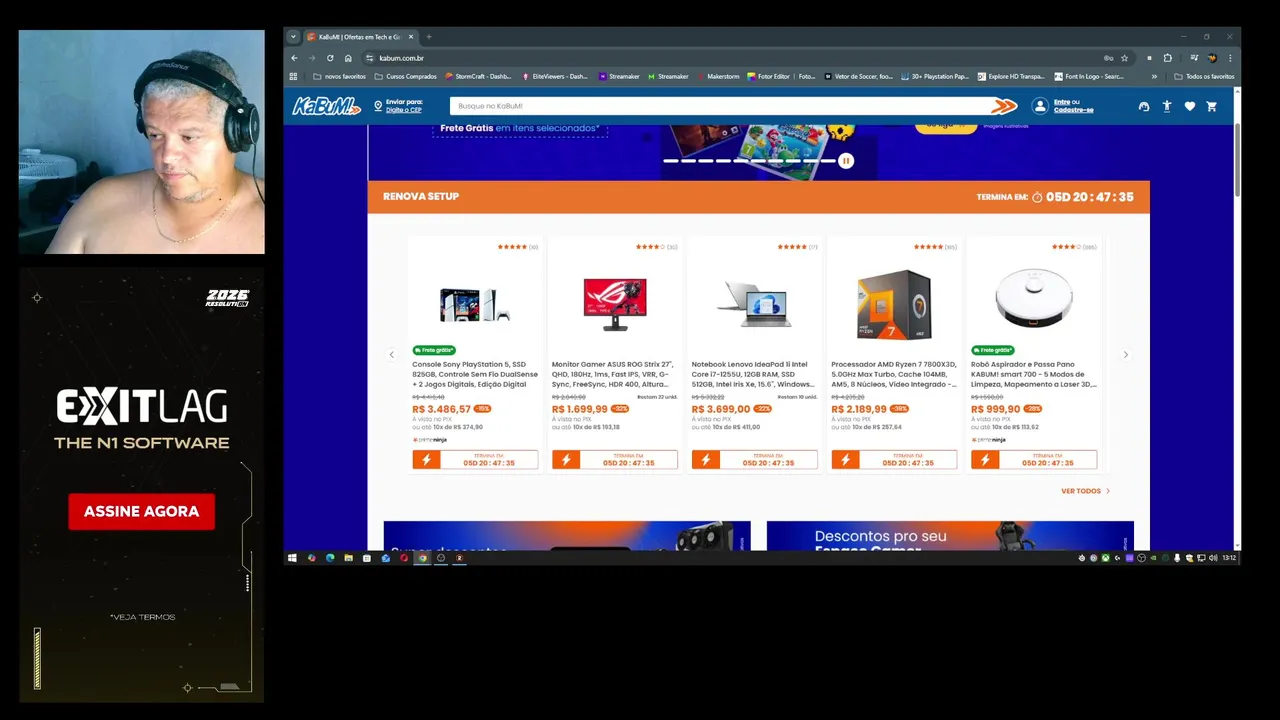Open the accessibility figure icon

click(1166, 106)
